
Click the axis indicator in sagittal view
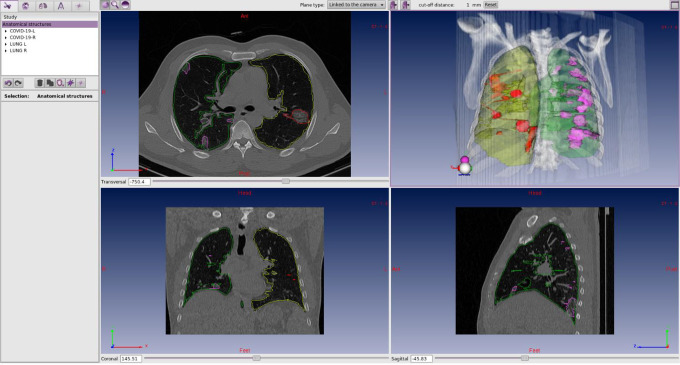[652, 339]
